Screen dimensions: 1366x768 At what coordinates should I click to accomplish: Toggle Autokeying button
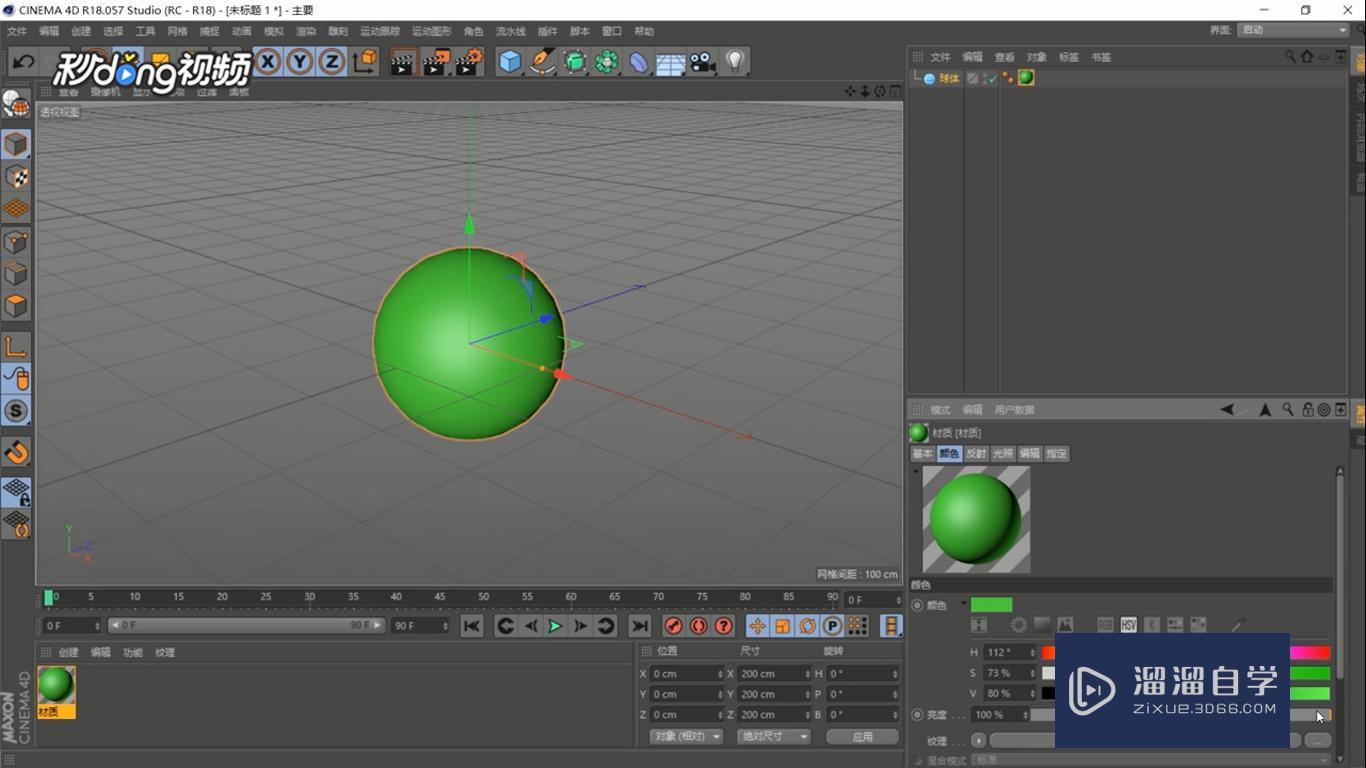(698, 626)
